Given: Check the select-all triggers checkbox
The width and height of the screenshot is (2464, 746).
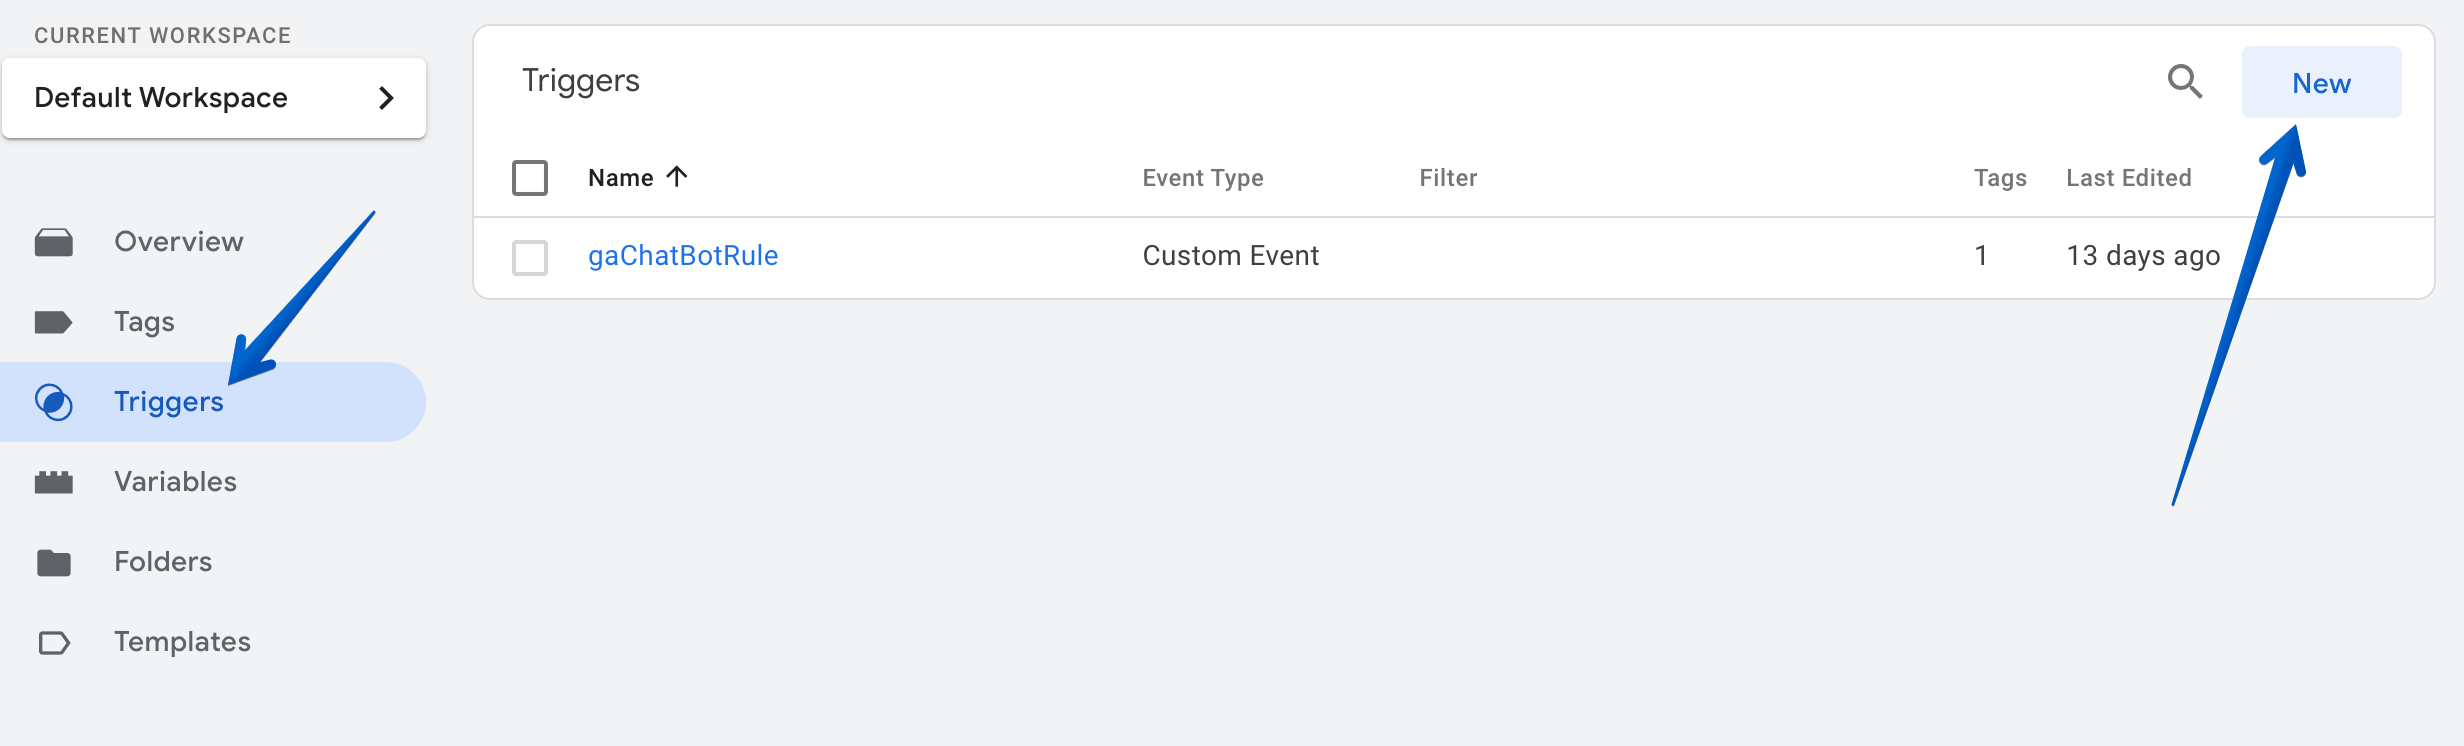Looking at the screenshot, I should 530,178.
